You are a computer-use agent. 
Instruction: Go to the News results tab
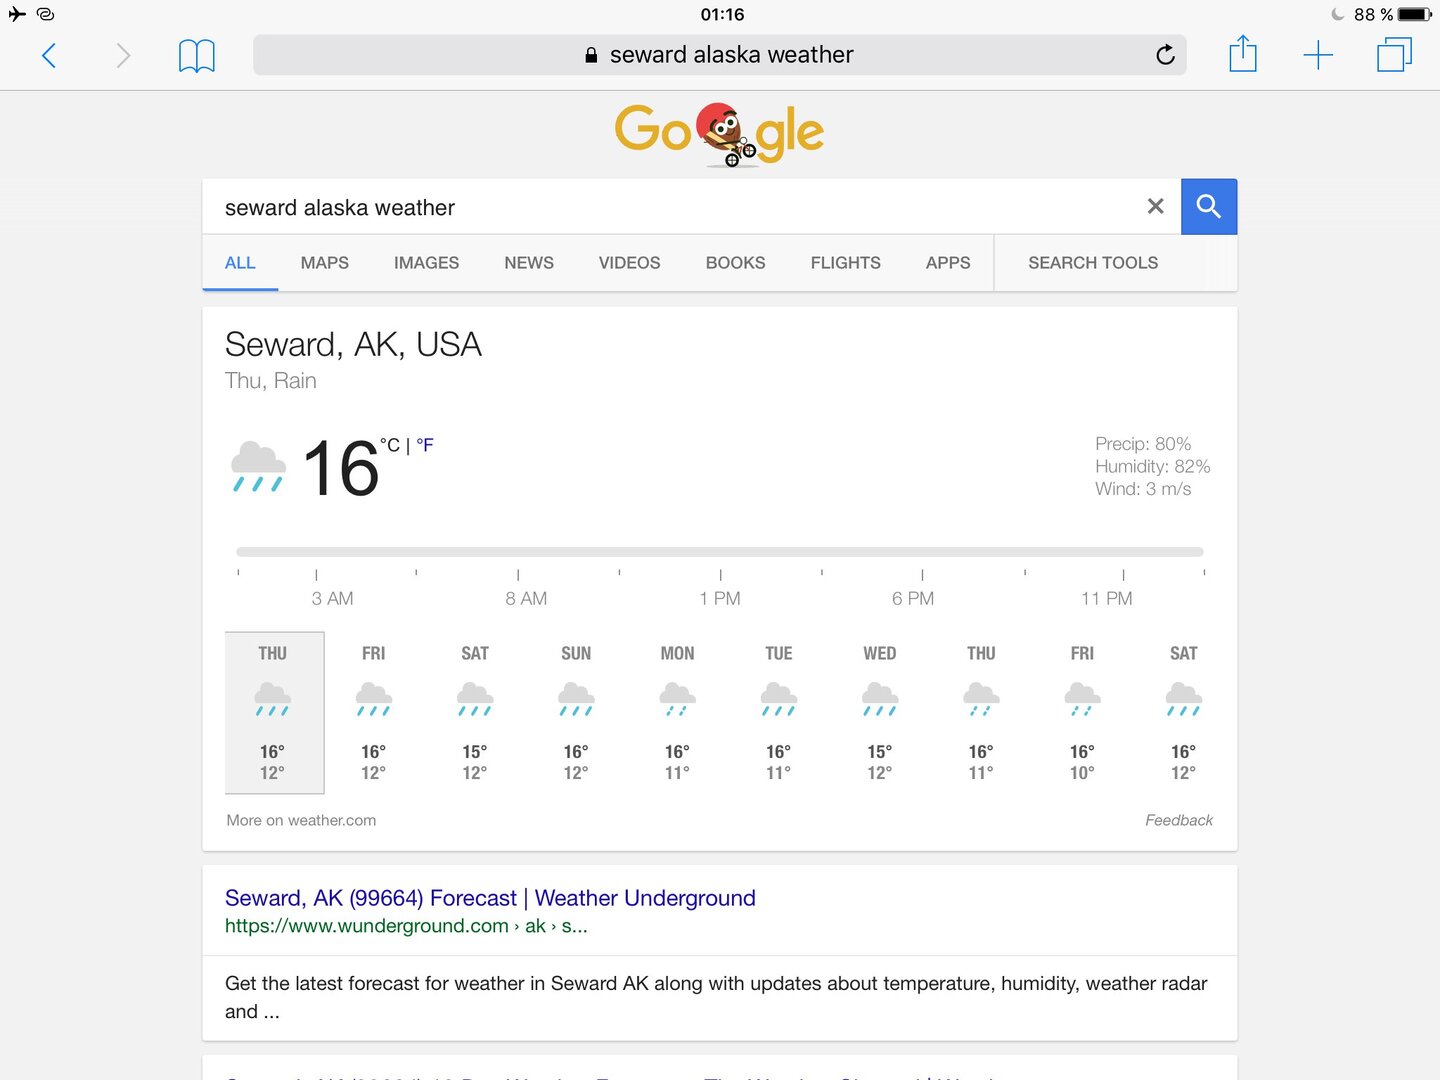[528, 263]
